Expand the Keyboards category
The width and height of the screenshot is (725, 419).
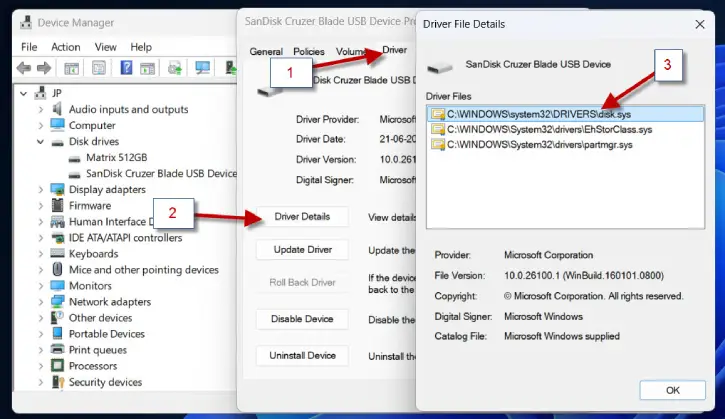point(41,254)
